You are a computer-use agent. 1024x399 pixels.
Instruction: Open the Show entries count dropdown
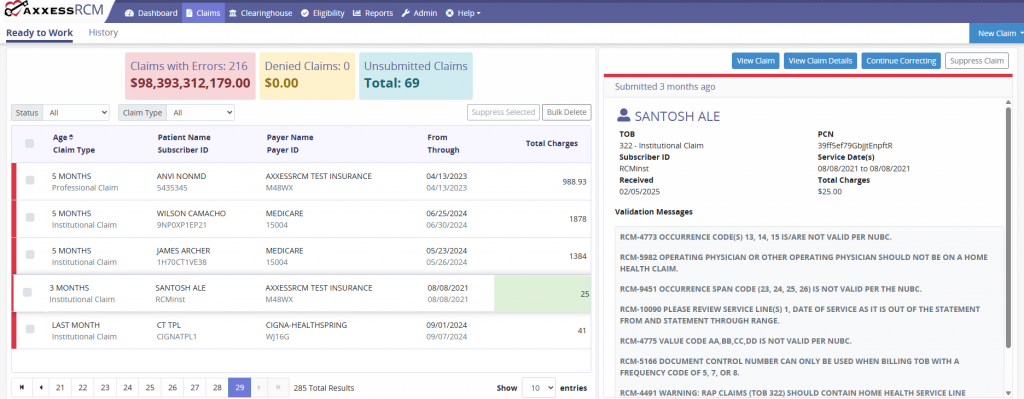[539, 387]
